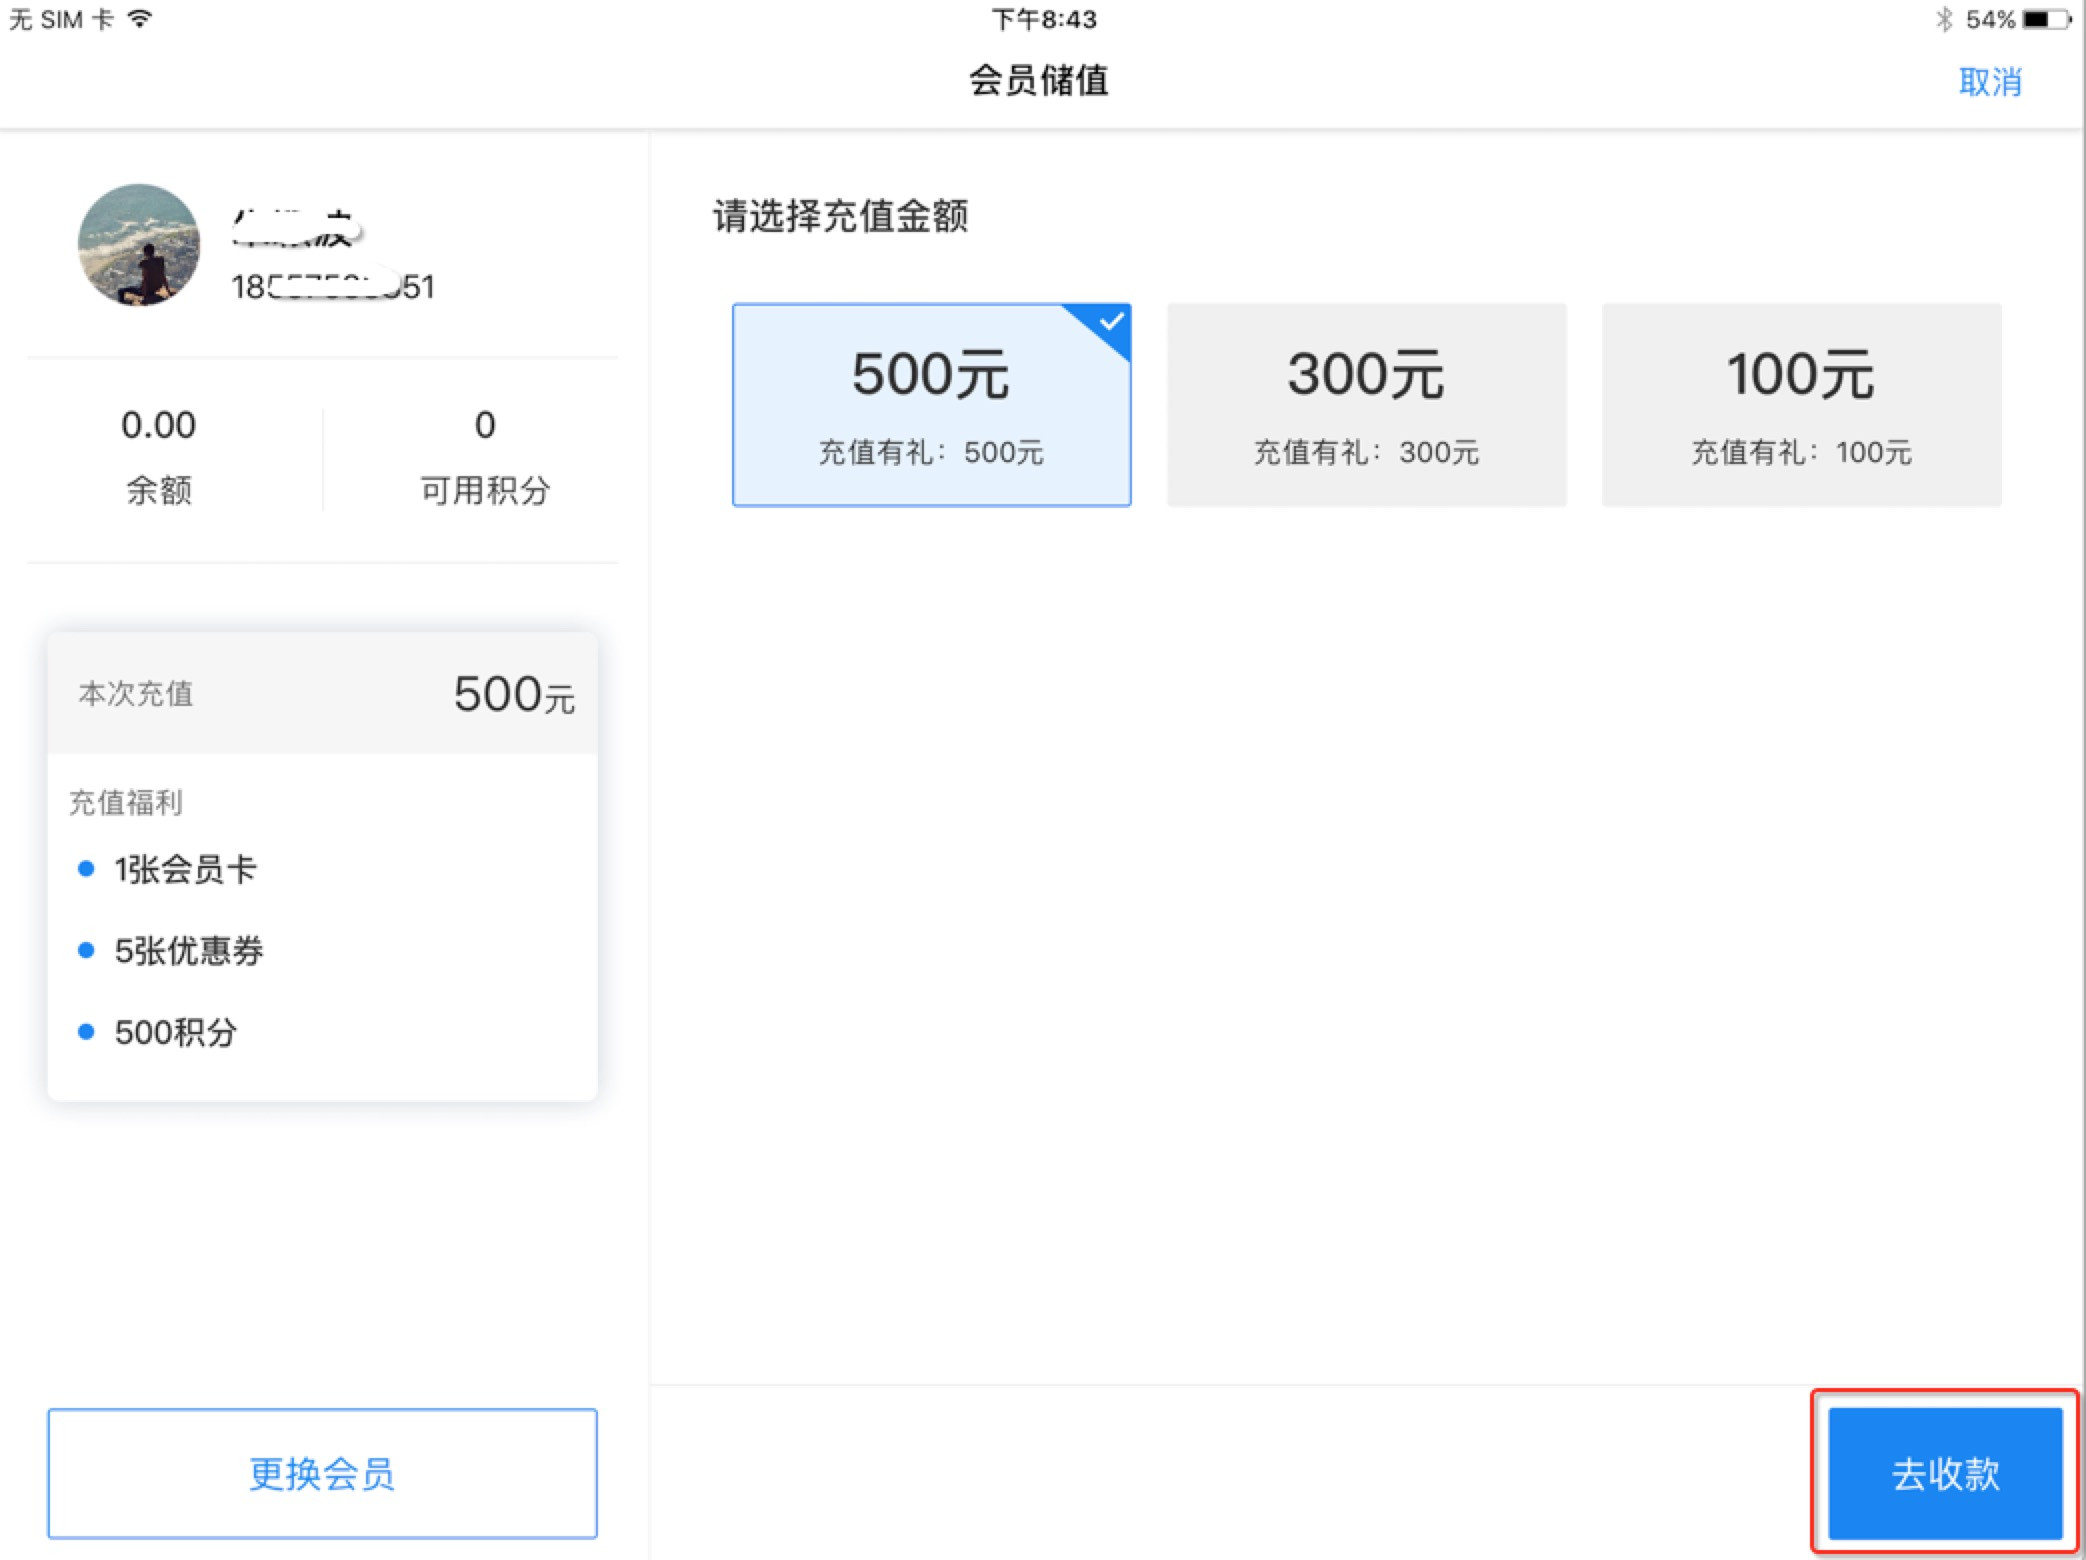Viewport: 2086px width, 1560px height.
Task: Tap the 充值有礼:500元 gift label
Action: (931, 452)
